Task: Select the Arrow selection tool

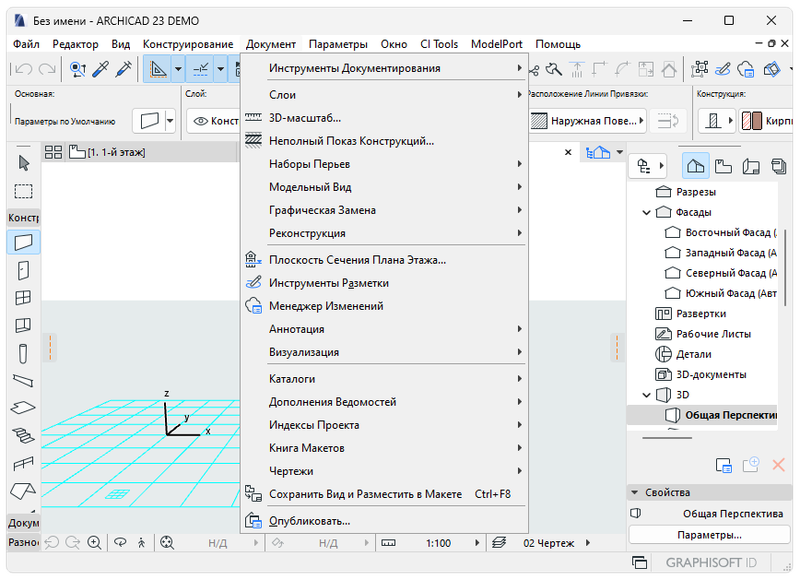Action: (23, 164)
